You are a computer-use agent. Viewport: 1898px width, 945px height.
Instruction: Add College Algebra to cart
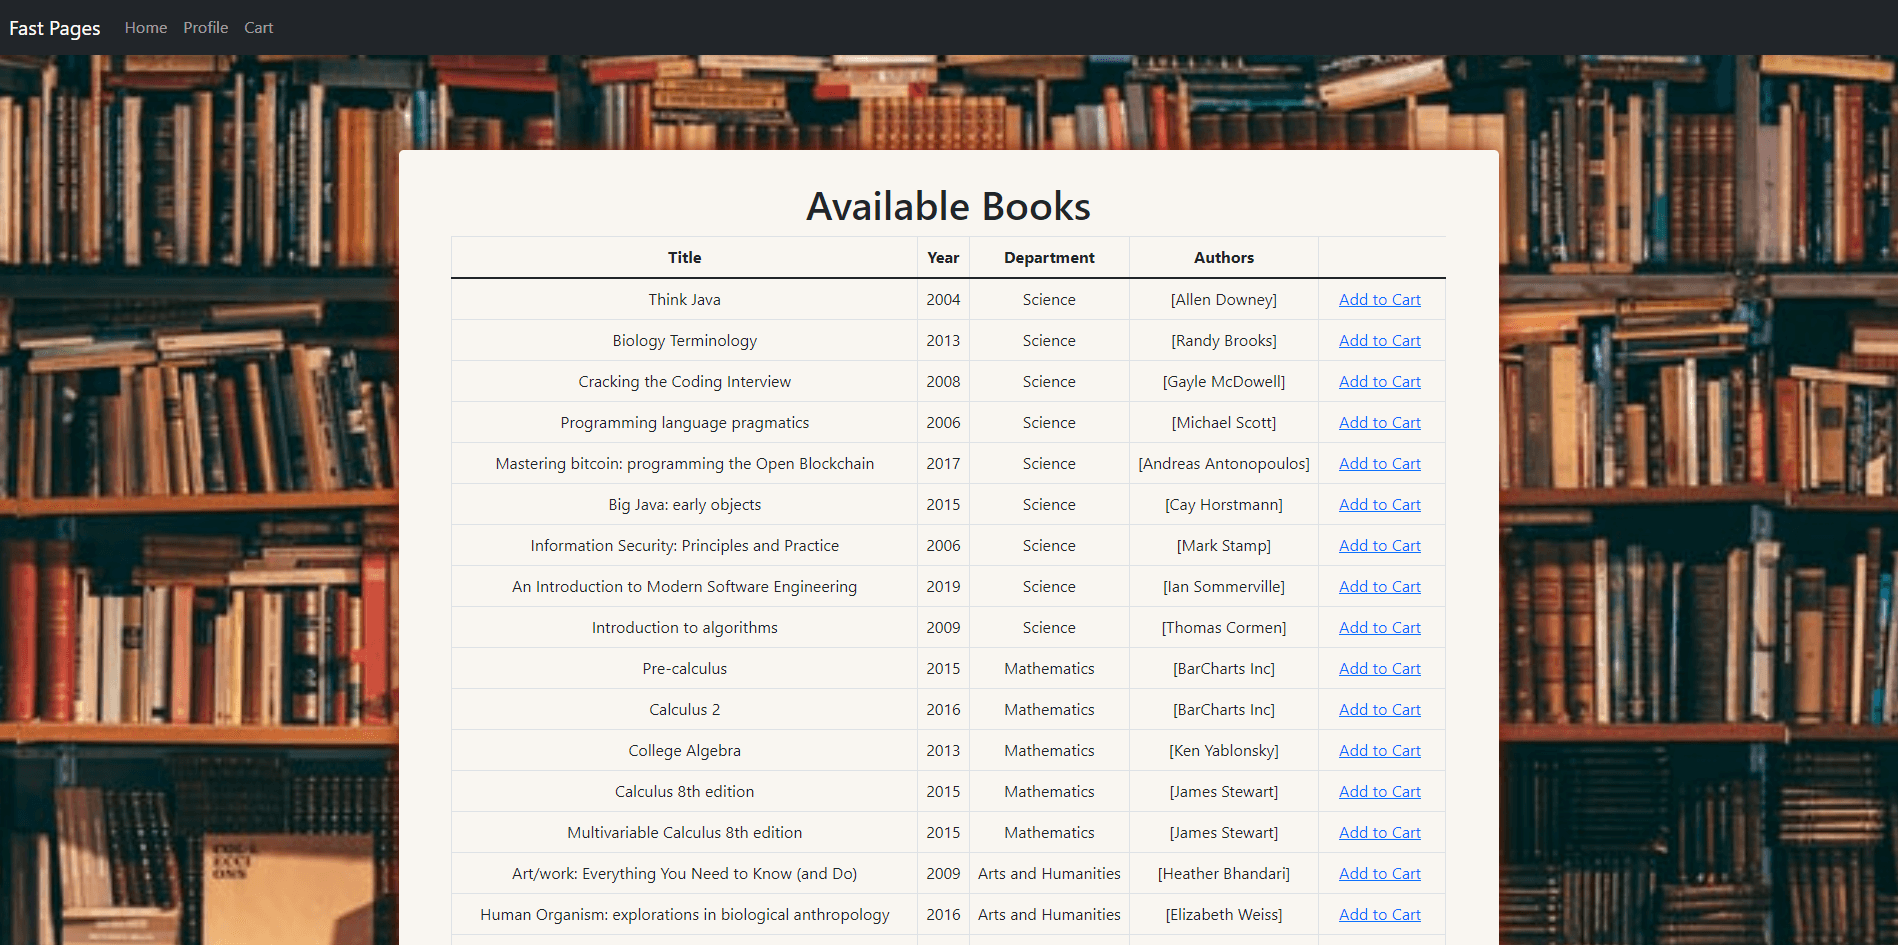(x=1379, y=750)
